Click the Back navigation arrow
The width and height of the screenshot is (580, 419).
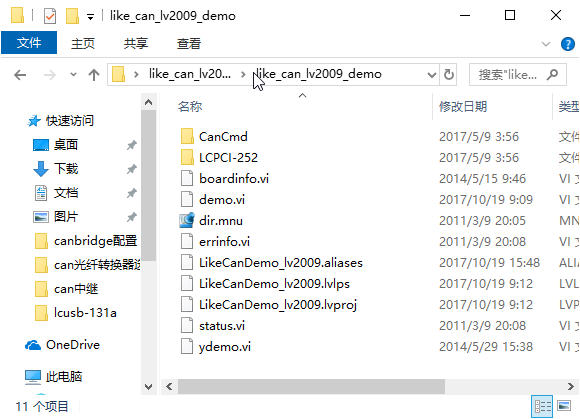(20, 75)
